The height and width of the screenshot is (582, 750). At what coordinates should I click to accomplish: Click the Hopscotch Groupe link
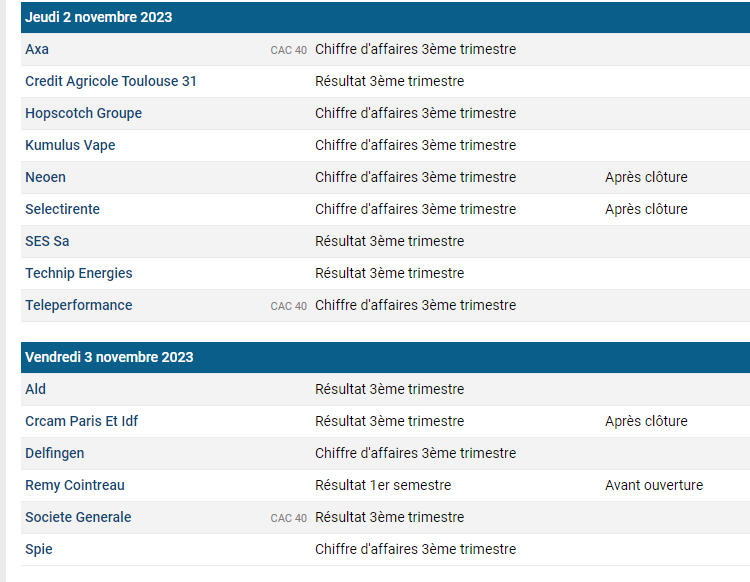tap(84, 113)
